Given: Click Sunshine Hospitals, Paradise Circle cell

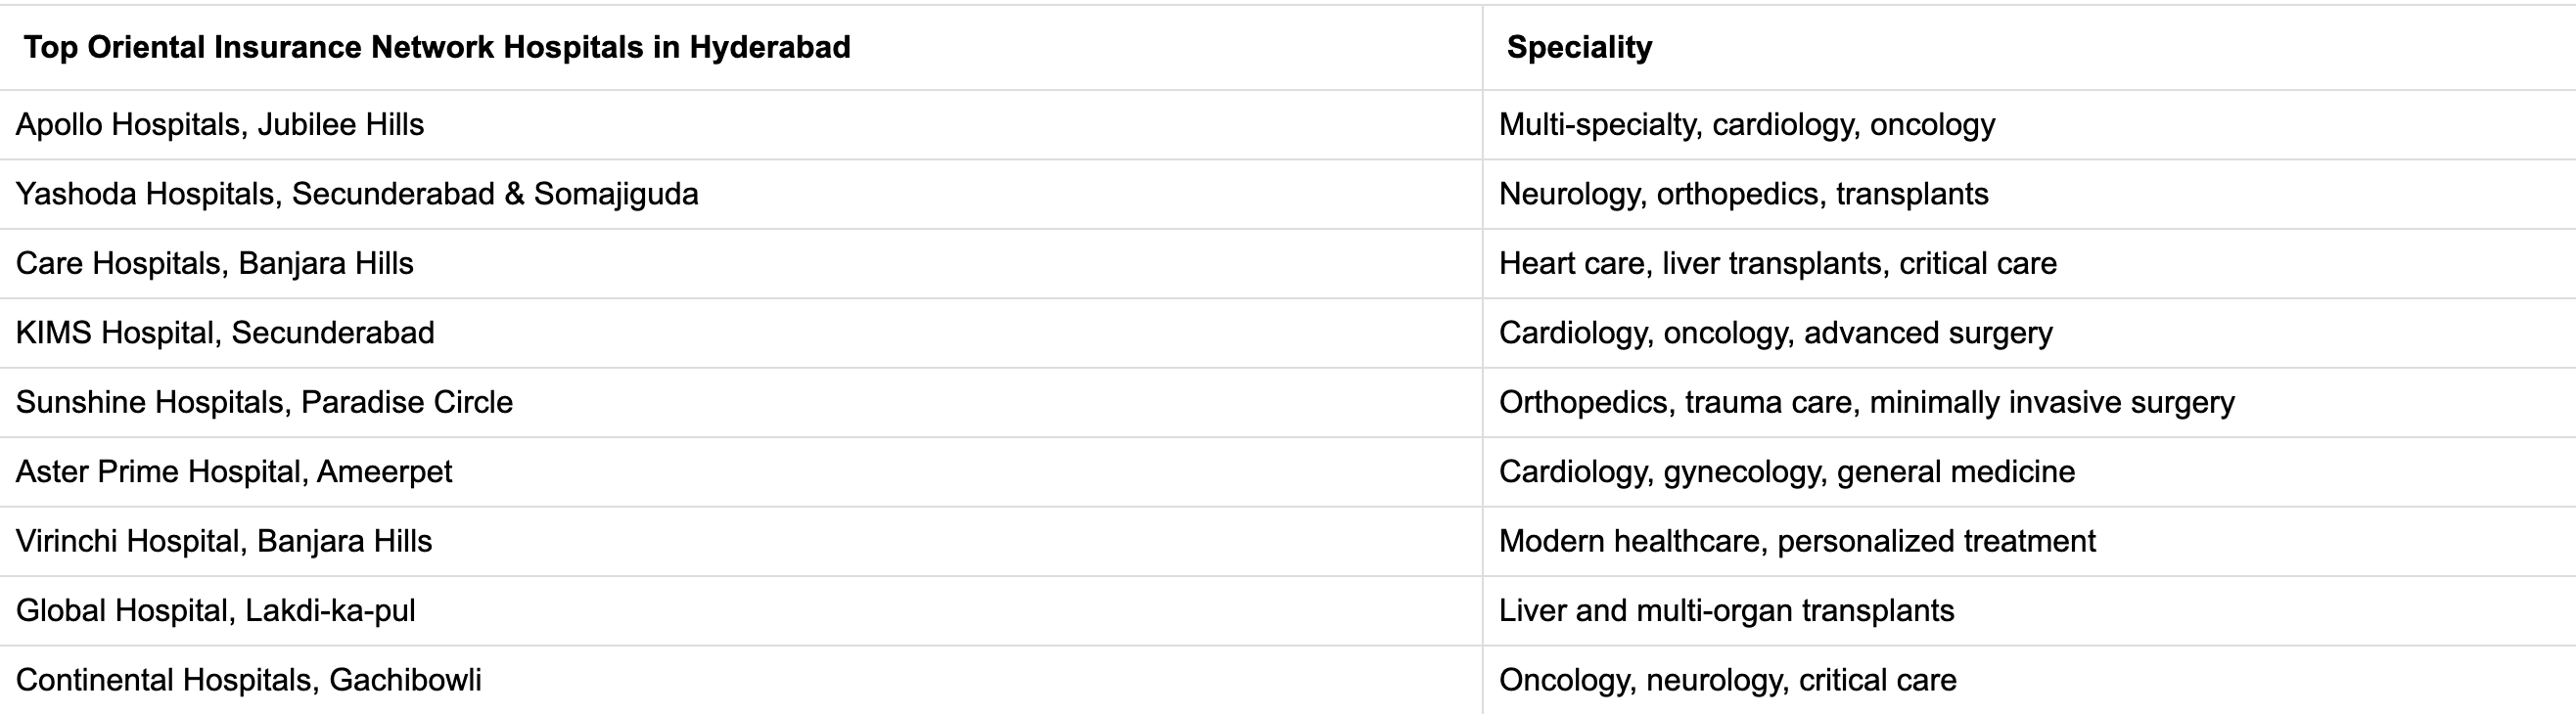Looking at the screenshot, I should 264,403.
